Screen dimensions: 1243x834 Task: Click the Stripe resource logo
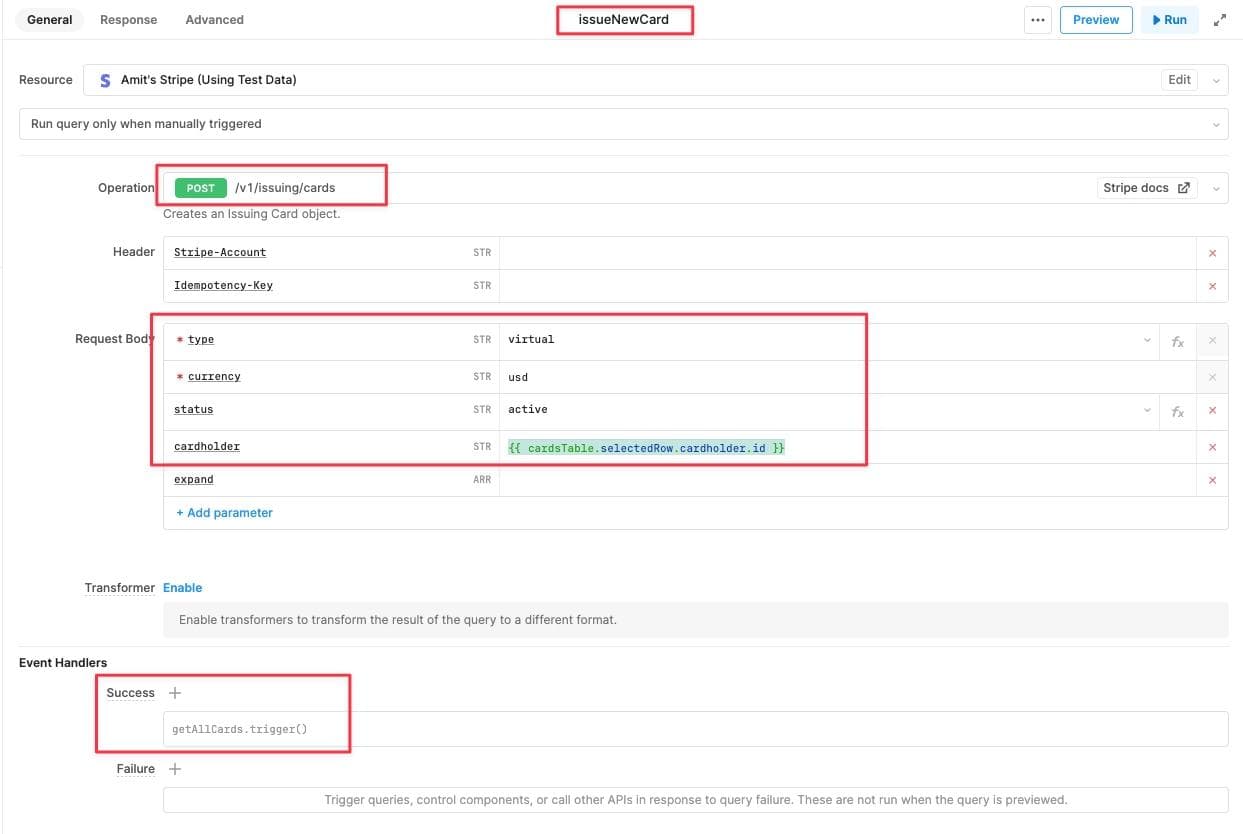tap(105, 80)
